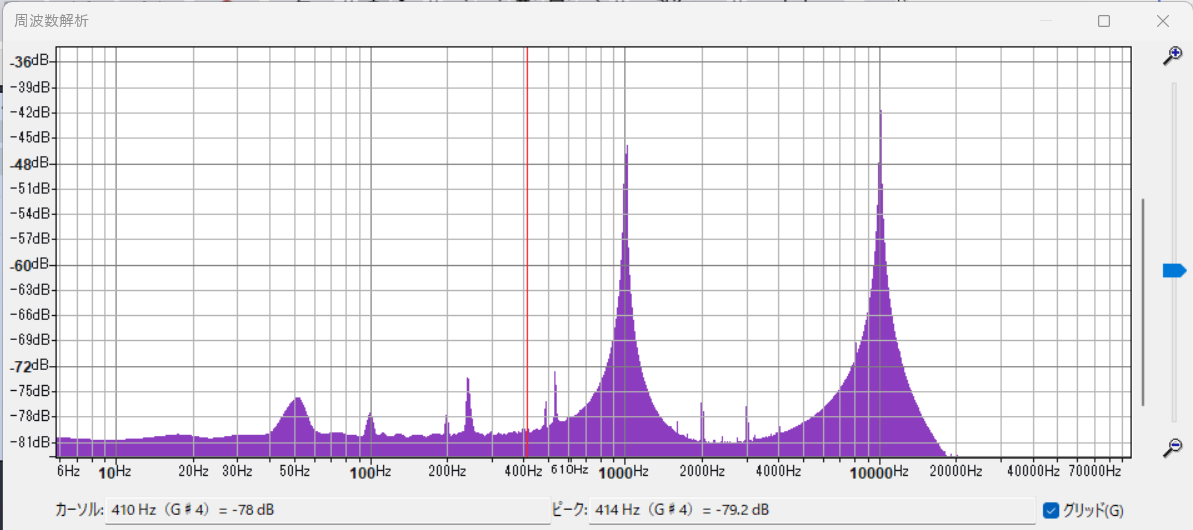Click the zoom in magnifier icon
This screenshot has width=1193, height=530.
tap(1173, 56)
